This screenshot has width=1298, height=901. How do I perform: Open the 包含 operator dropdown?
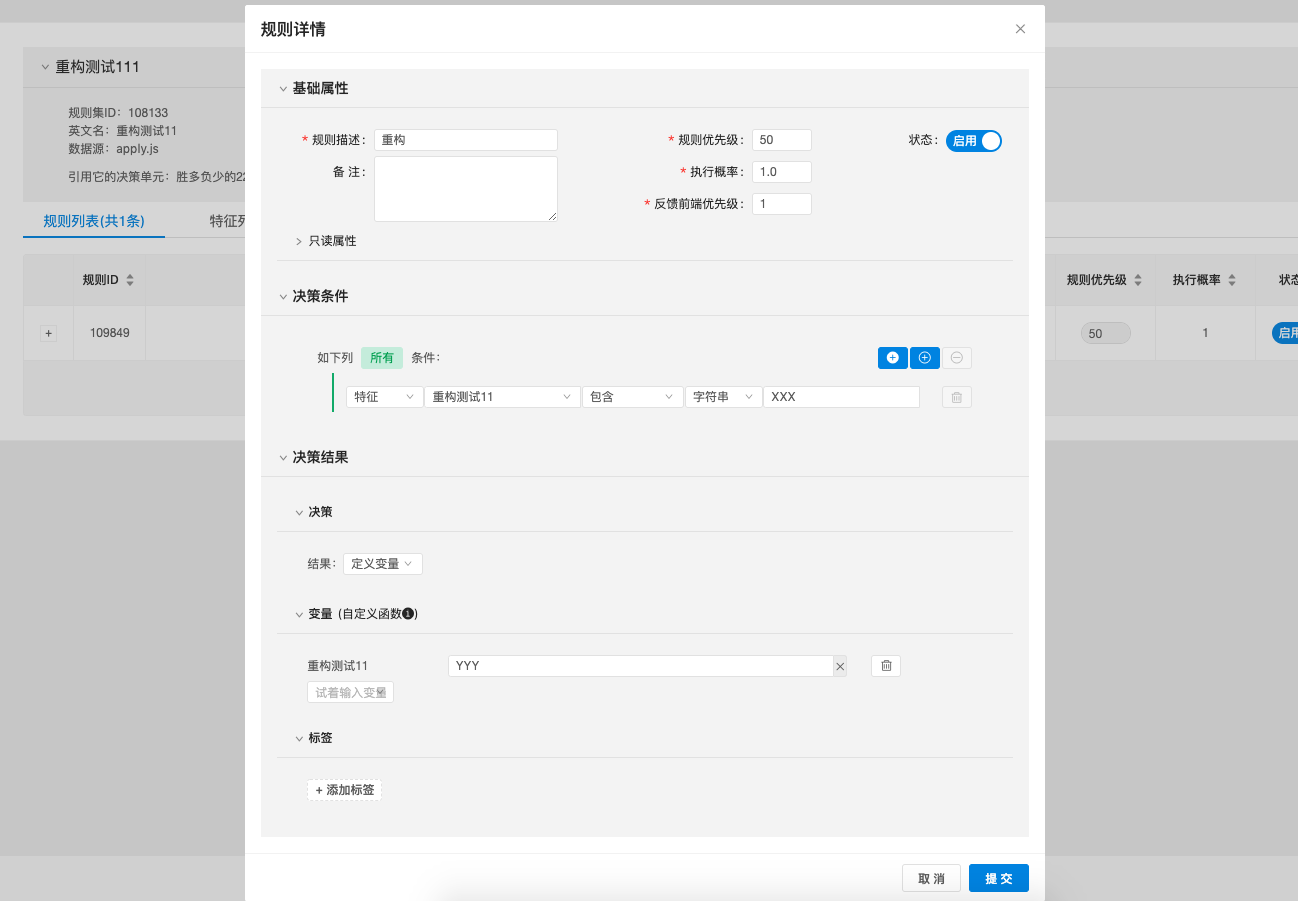click(632, 397)
